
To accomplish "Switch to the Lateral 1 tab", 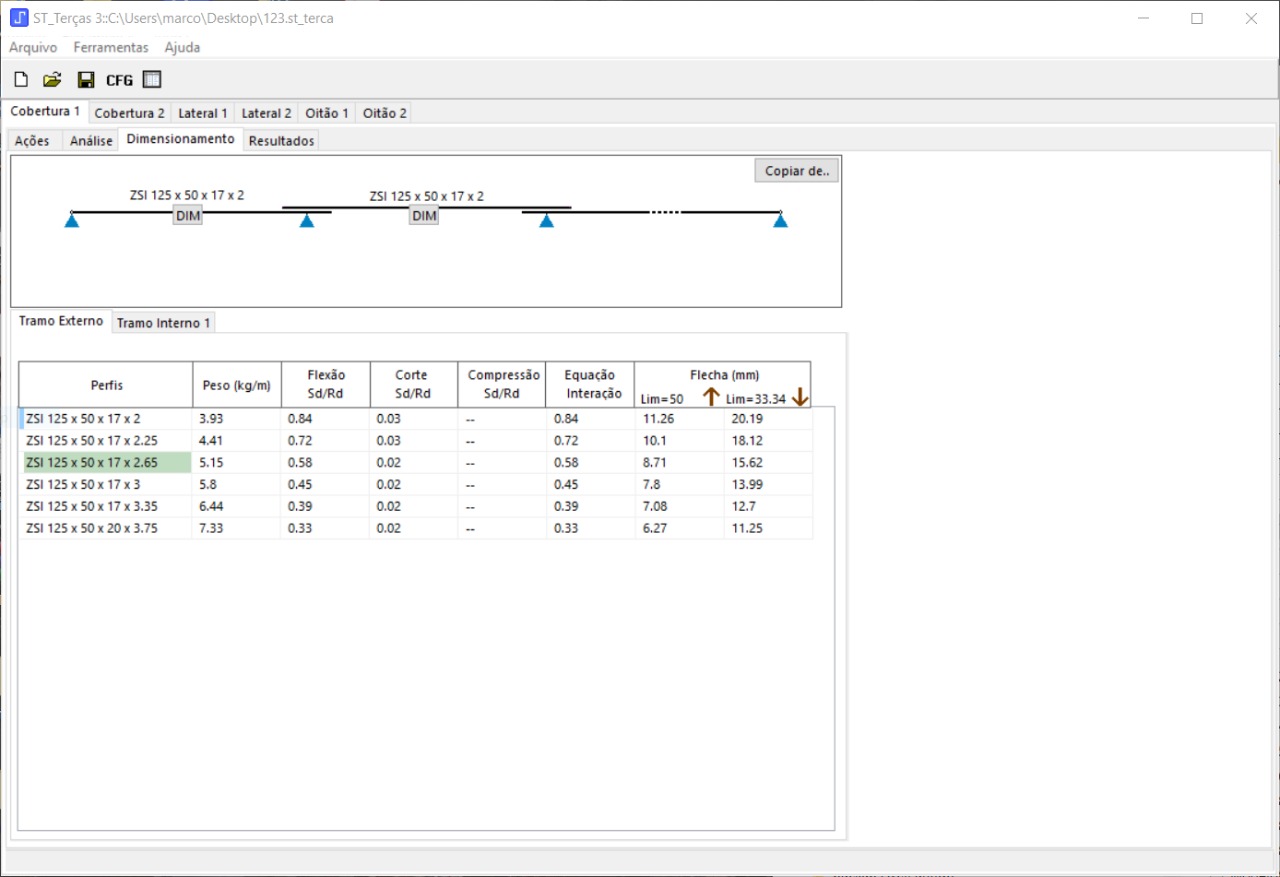I will pos(203,113).
